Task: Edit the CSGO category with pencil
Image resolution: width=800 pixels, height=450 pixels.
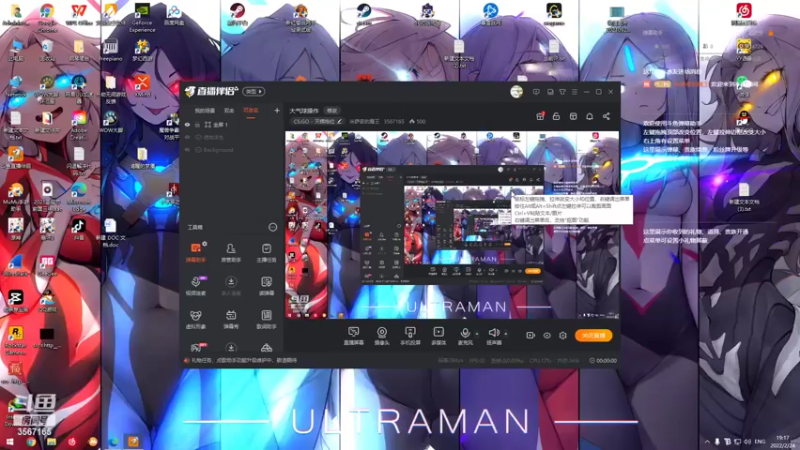Action: (x=340, y=121)
